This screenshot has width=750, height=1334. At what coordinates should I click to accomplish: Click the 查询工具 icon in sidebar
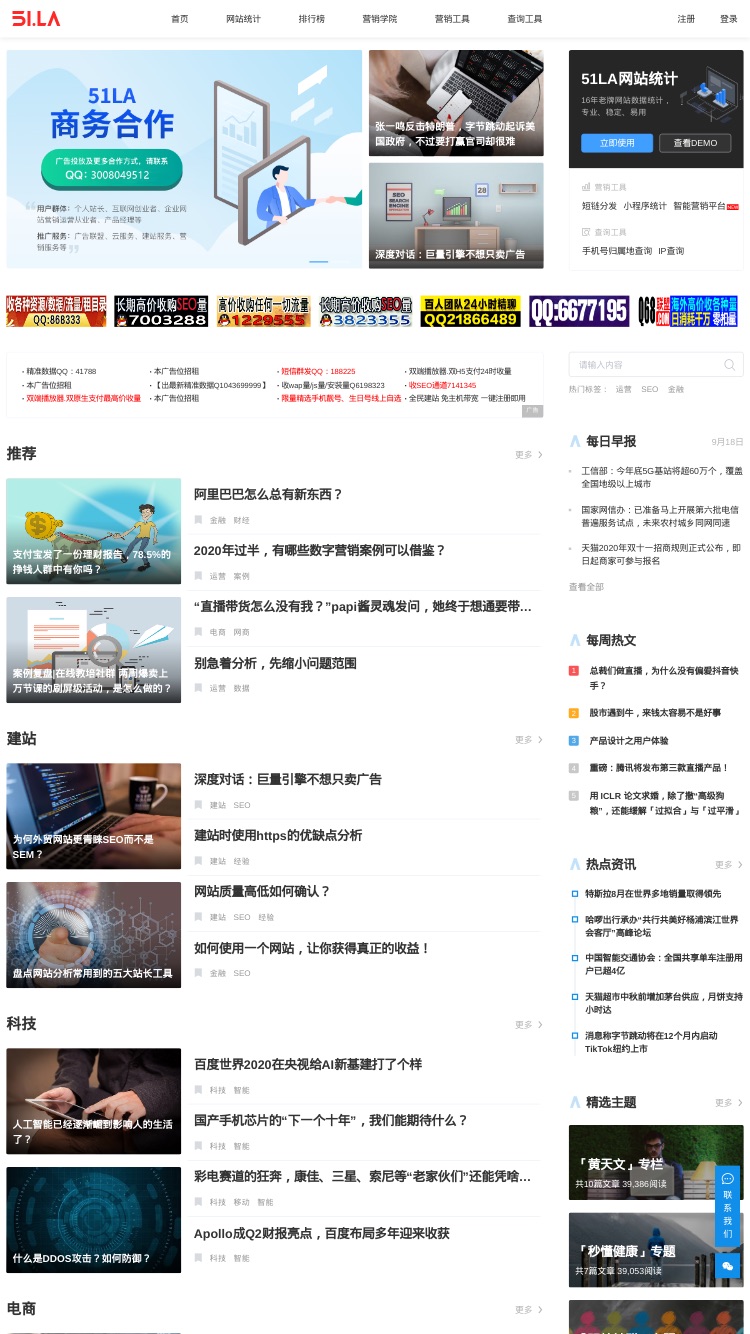tap(586, 232)
